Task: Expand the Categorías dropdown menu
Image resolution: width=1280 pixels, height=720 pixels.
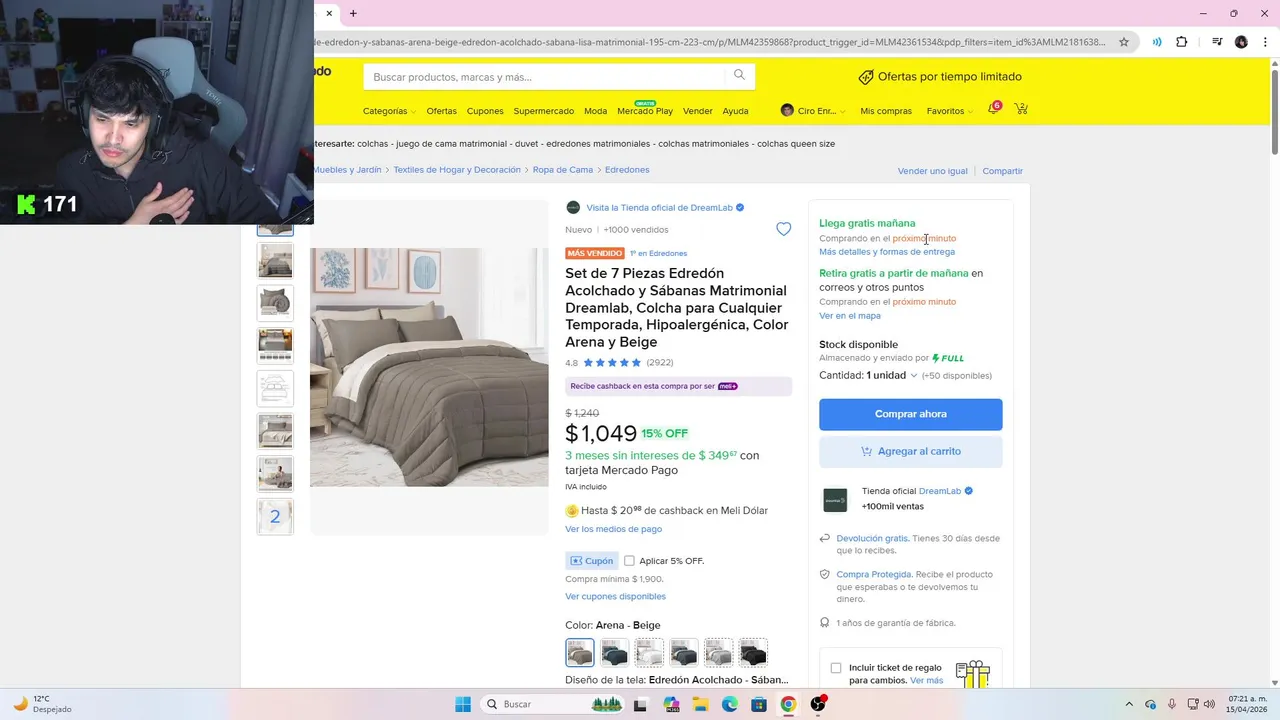Action: point(388,111)
